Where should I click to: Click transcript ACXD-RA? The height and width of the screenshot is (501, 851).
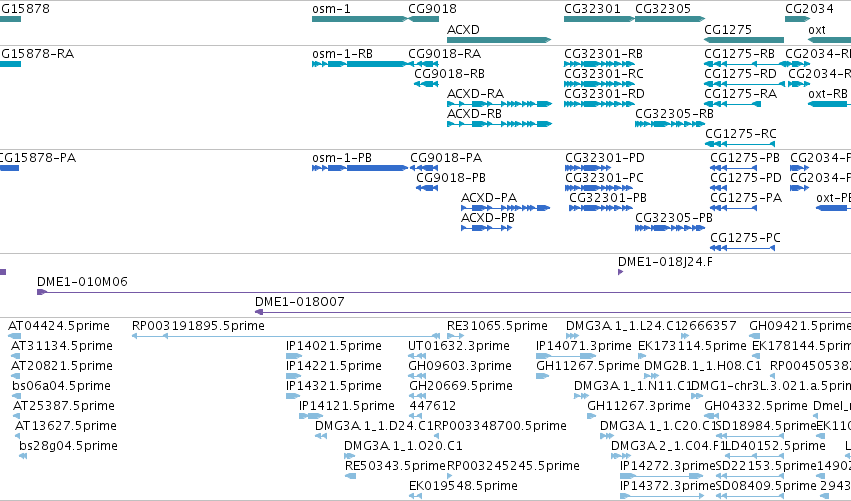click(499, 104)
